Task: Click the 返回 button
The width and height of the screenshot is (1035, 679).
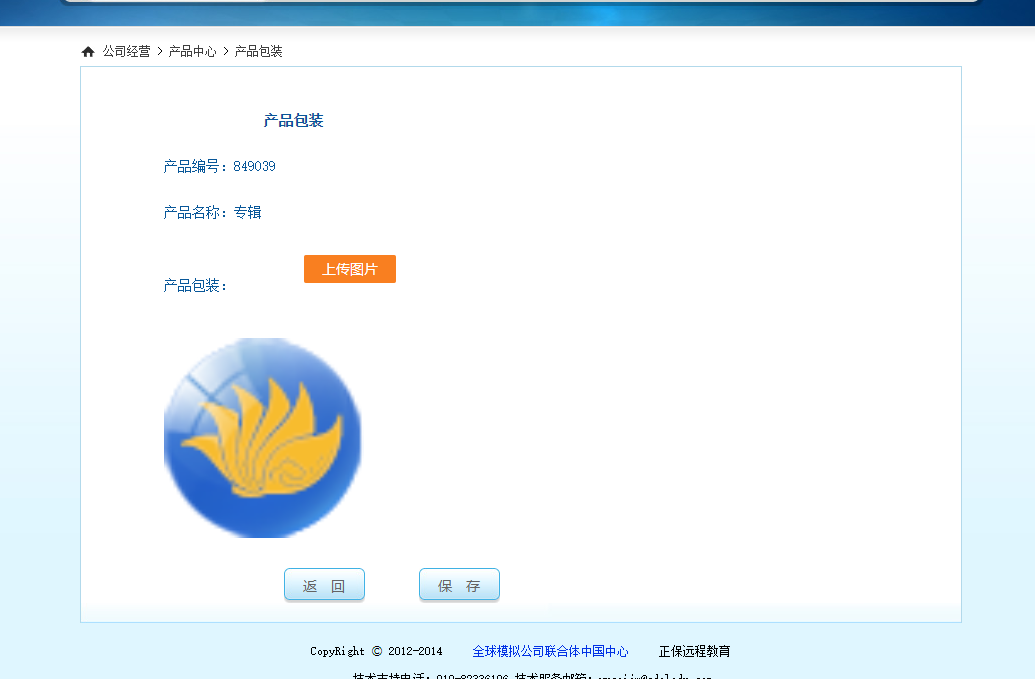Action: pos(324,585)
